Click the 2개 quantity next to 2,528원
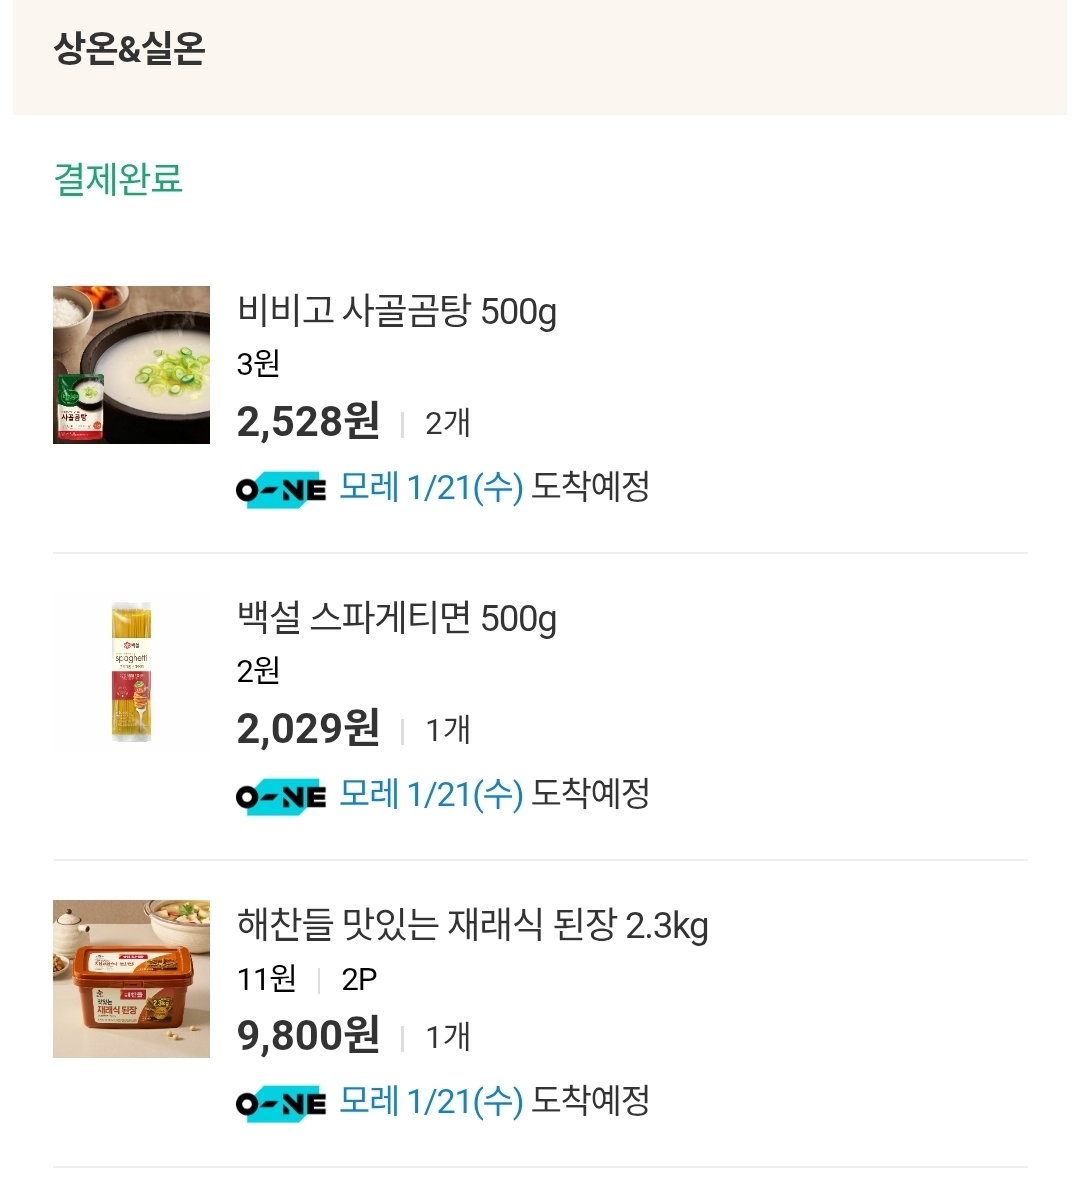Screen dimensions: 1080x1187 (447, 424)
